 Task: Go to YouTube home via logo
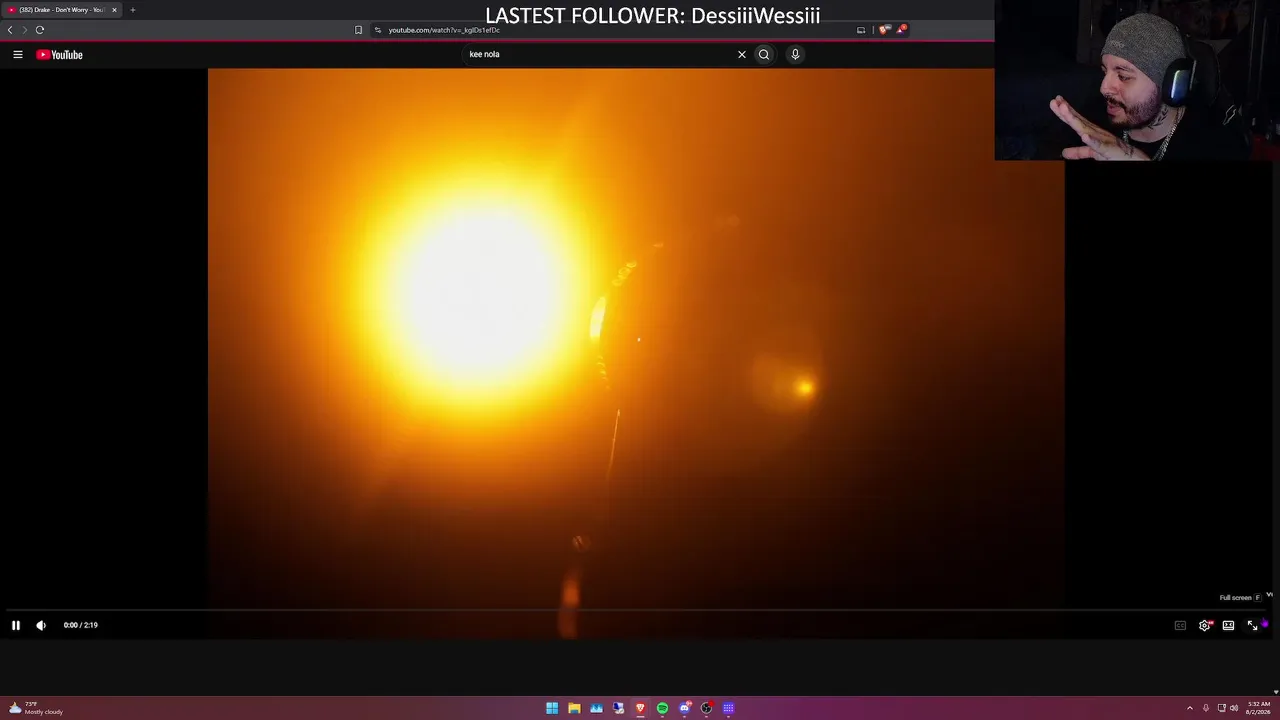coord(60,55)
